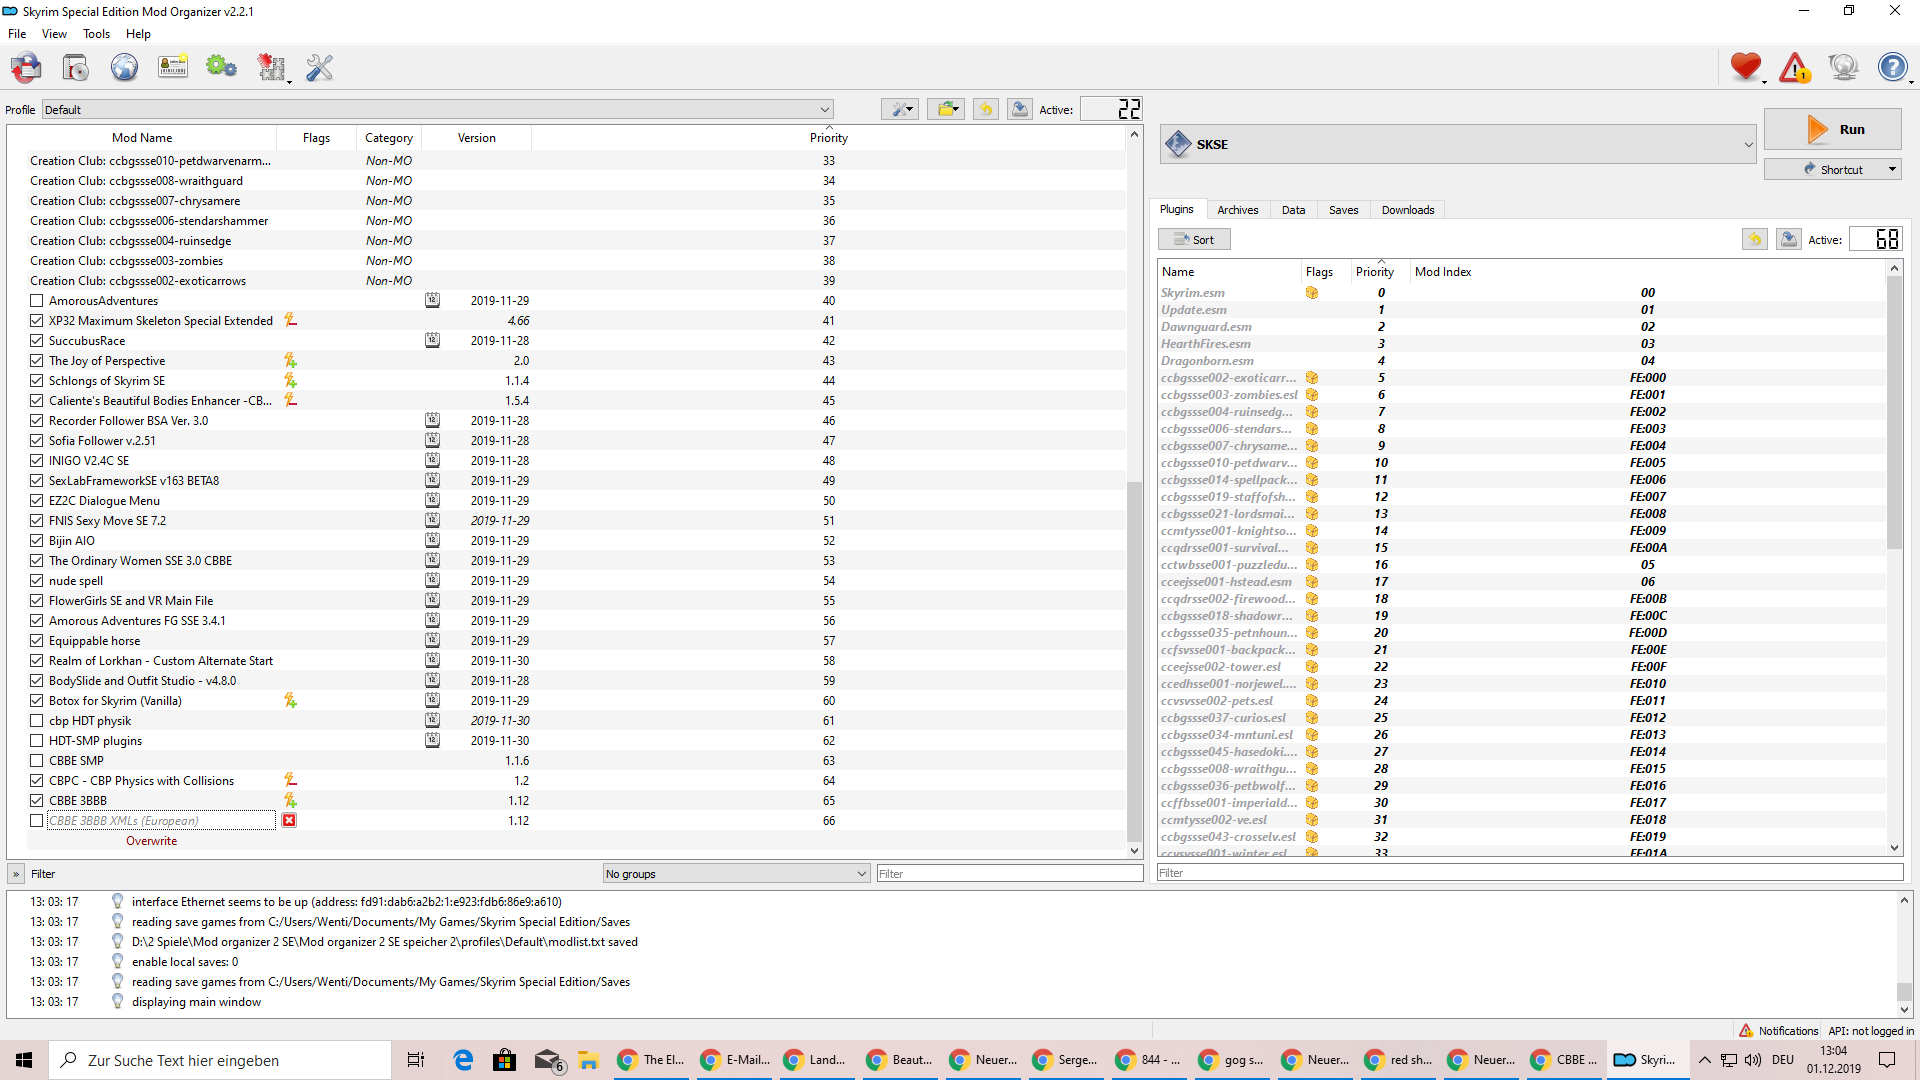Open Microsoft Edge from taskbar
This screenshot has height=1080, width=1920.
click(x=463, y=1060)
